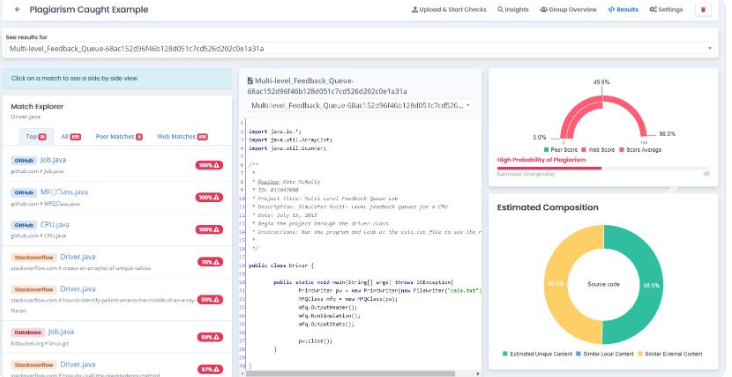This screenshot has width=732, height=377.
Task: Click the 'High Probability of Plagiarism' label
Action: tap(541, 160)
